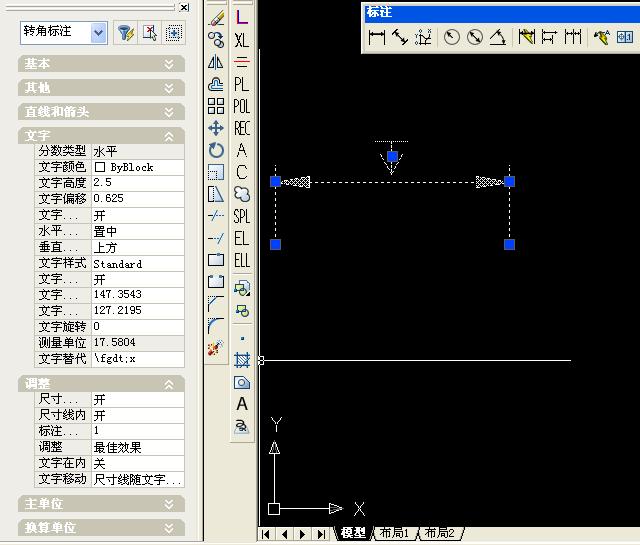This screenshot has height=545, width=640.
Task: Select the Polygon (POL) tool
Action: click(x=242, y=106)
